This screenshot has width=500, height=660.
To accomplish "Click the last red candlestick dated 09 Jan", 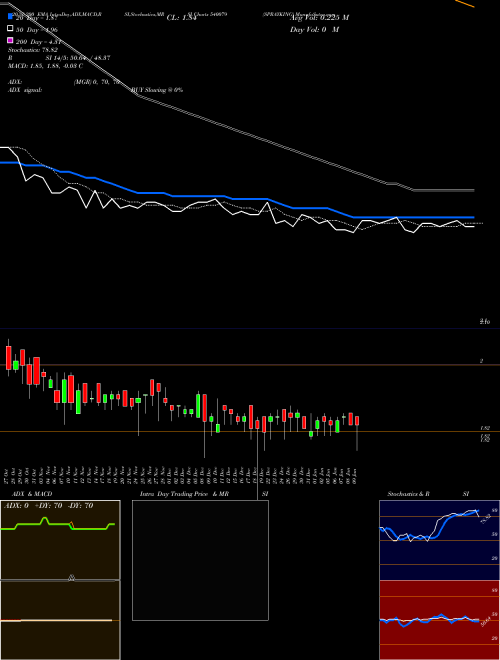I will 357,420.
